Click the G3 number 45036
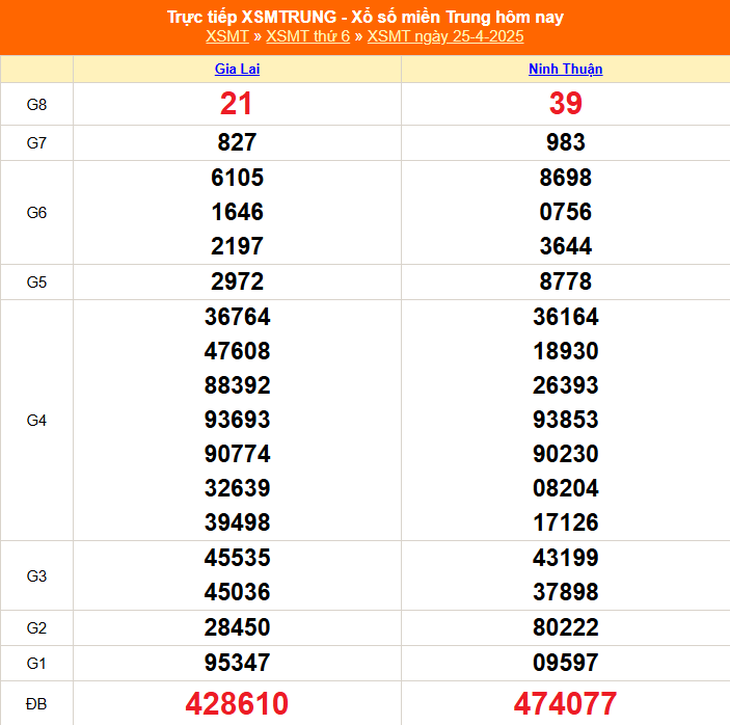 tap(237, 592)
